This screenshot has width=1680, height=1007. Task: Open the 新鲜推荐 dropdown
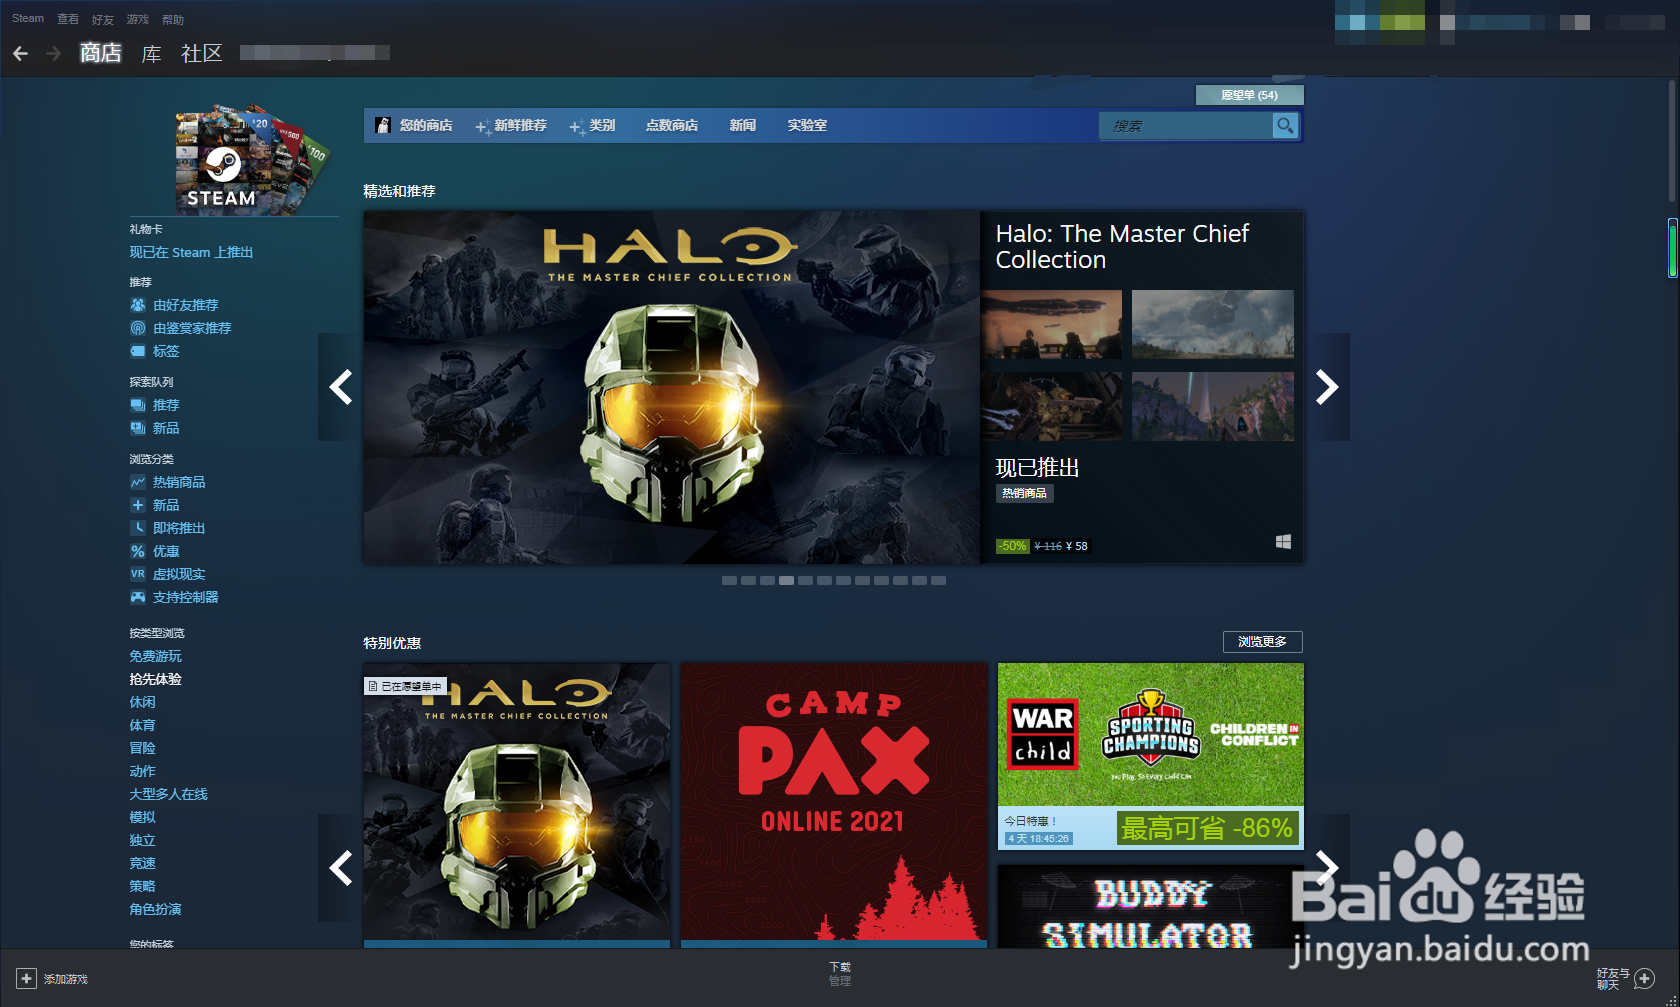pos(511,125)
